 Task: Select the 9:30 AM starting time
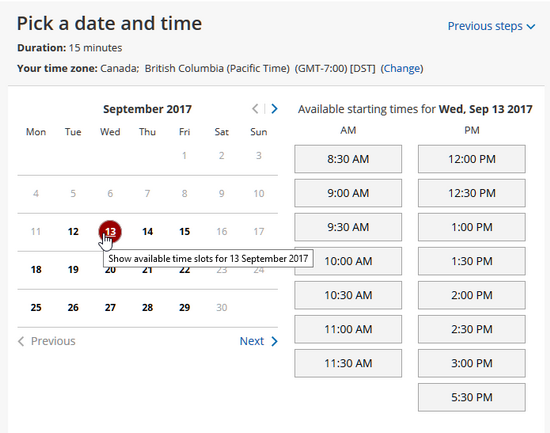(x=348, y=227)
